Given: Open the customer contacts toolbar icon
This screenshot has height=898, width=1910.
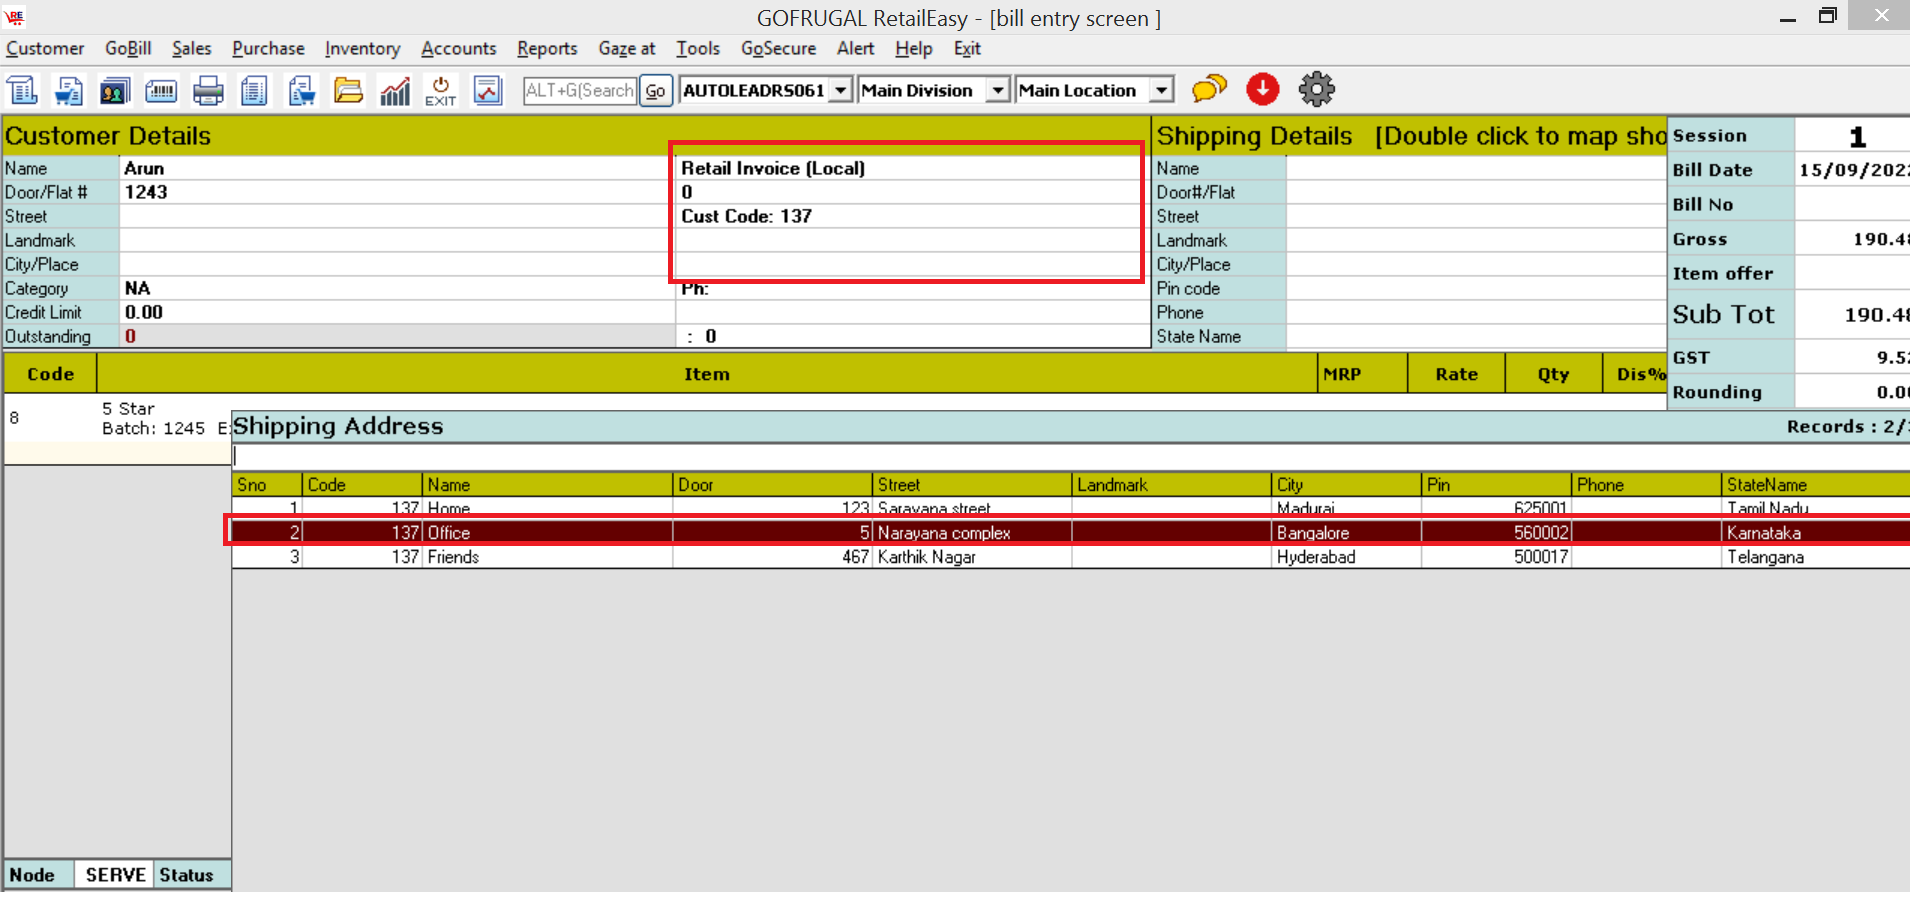Looking at the screenshot, I should [114, 90].
